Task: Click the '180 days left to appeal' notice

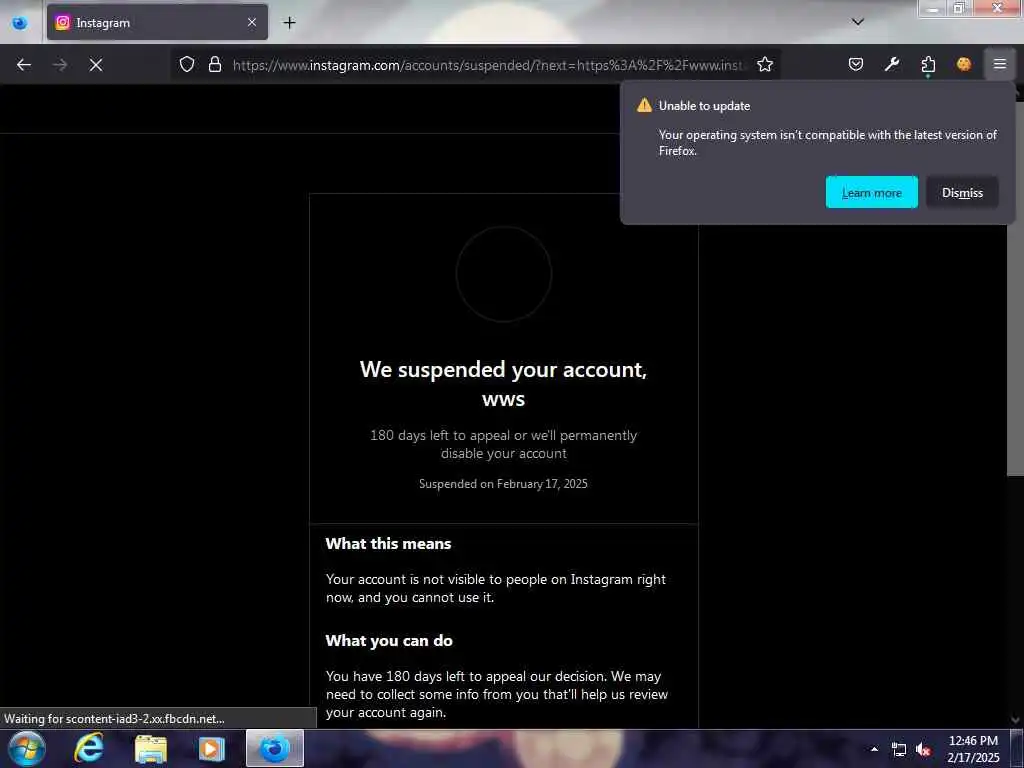Action: coord(503,444)
